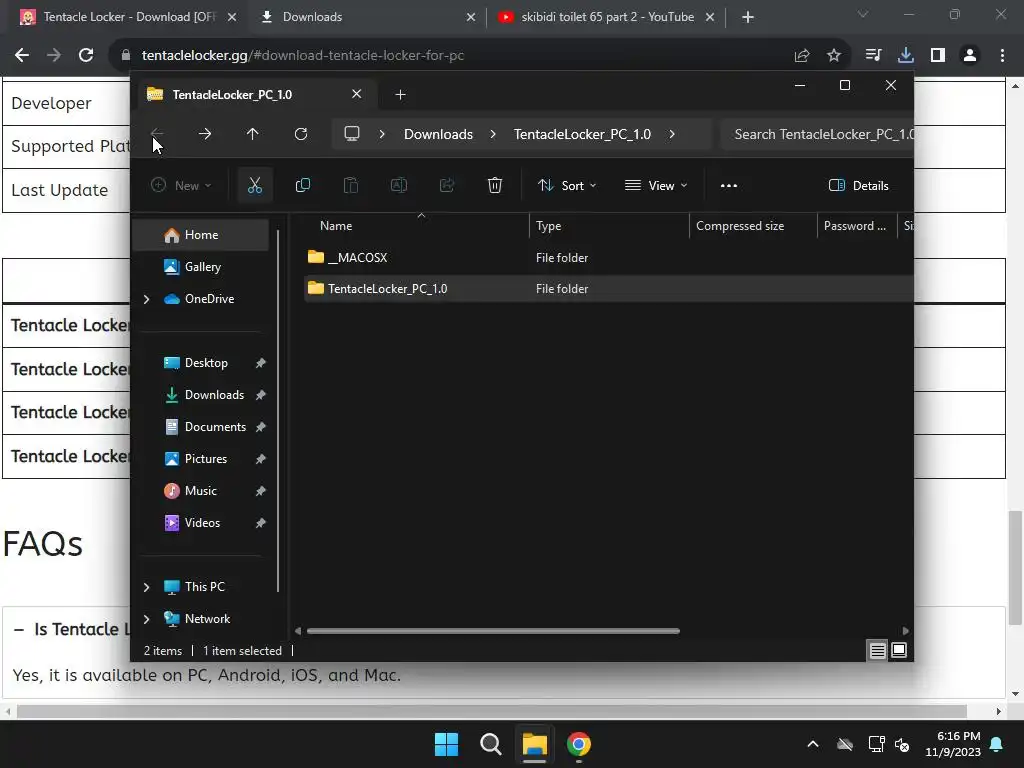This screenshot has height=768, width=1024.
Task: Click the Paste clipboard icon
Action: click(x=351, y=185)
